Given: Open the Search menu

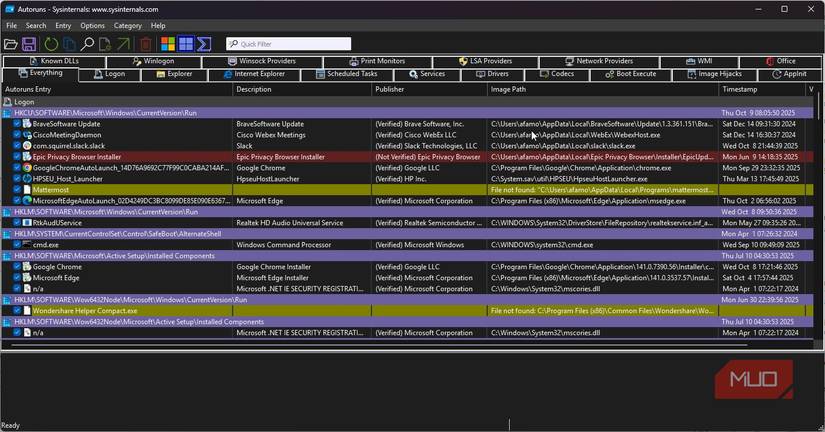Looking at the screenshot, I should [36, 25].
